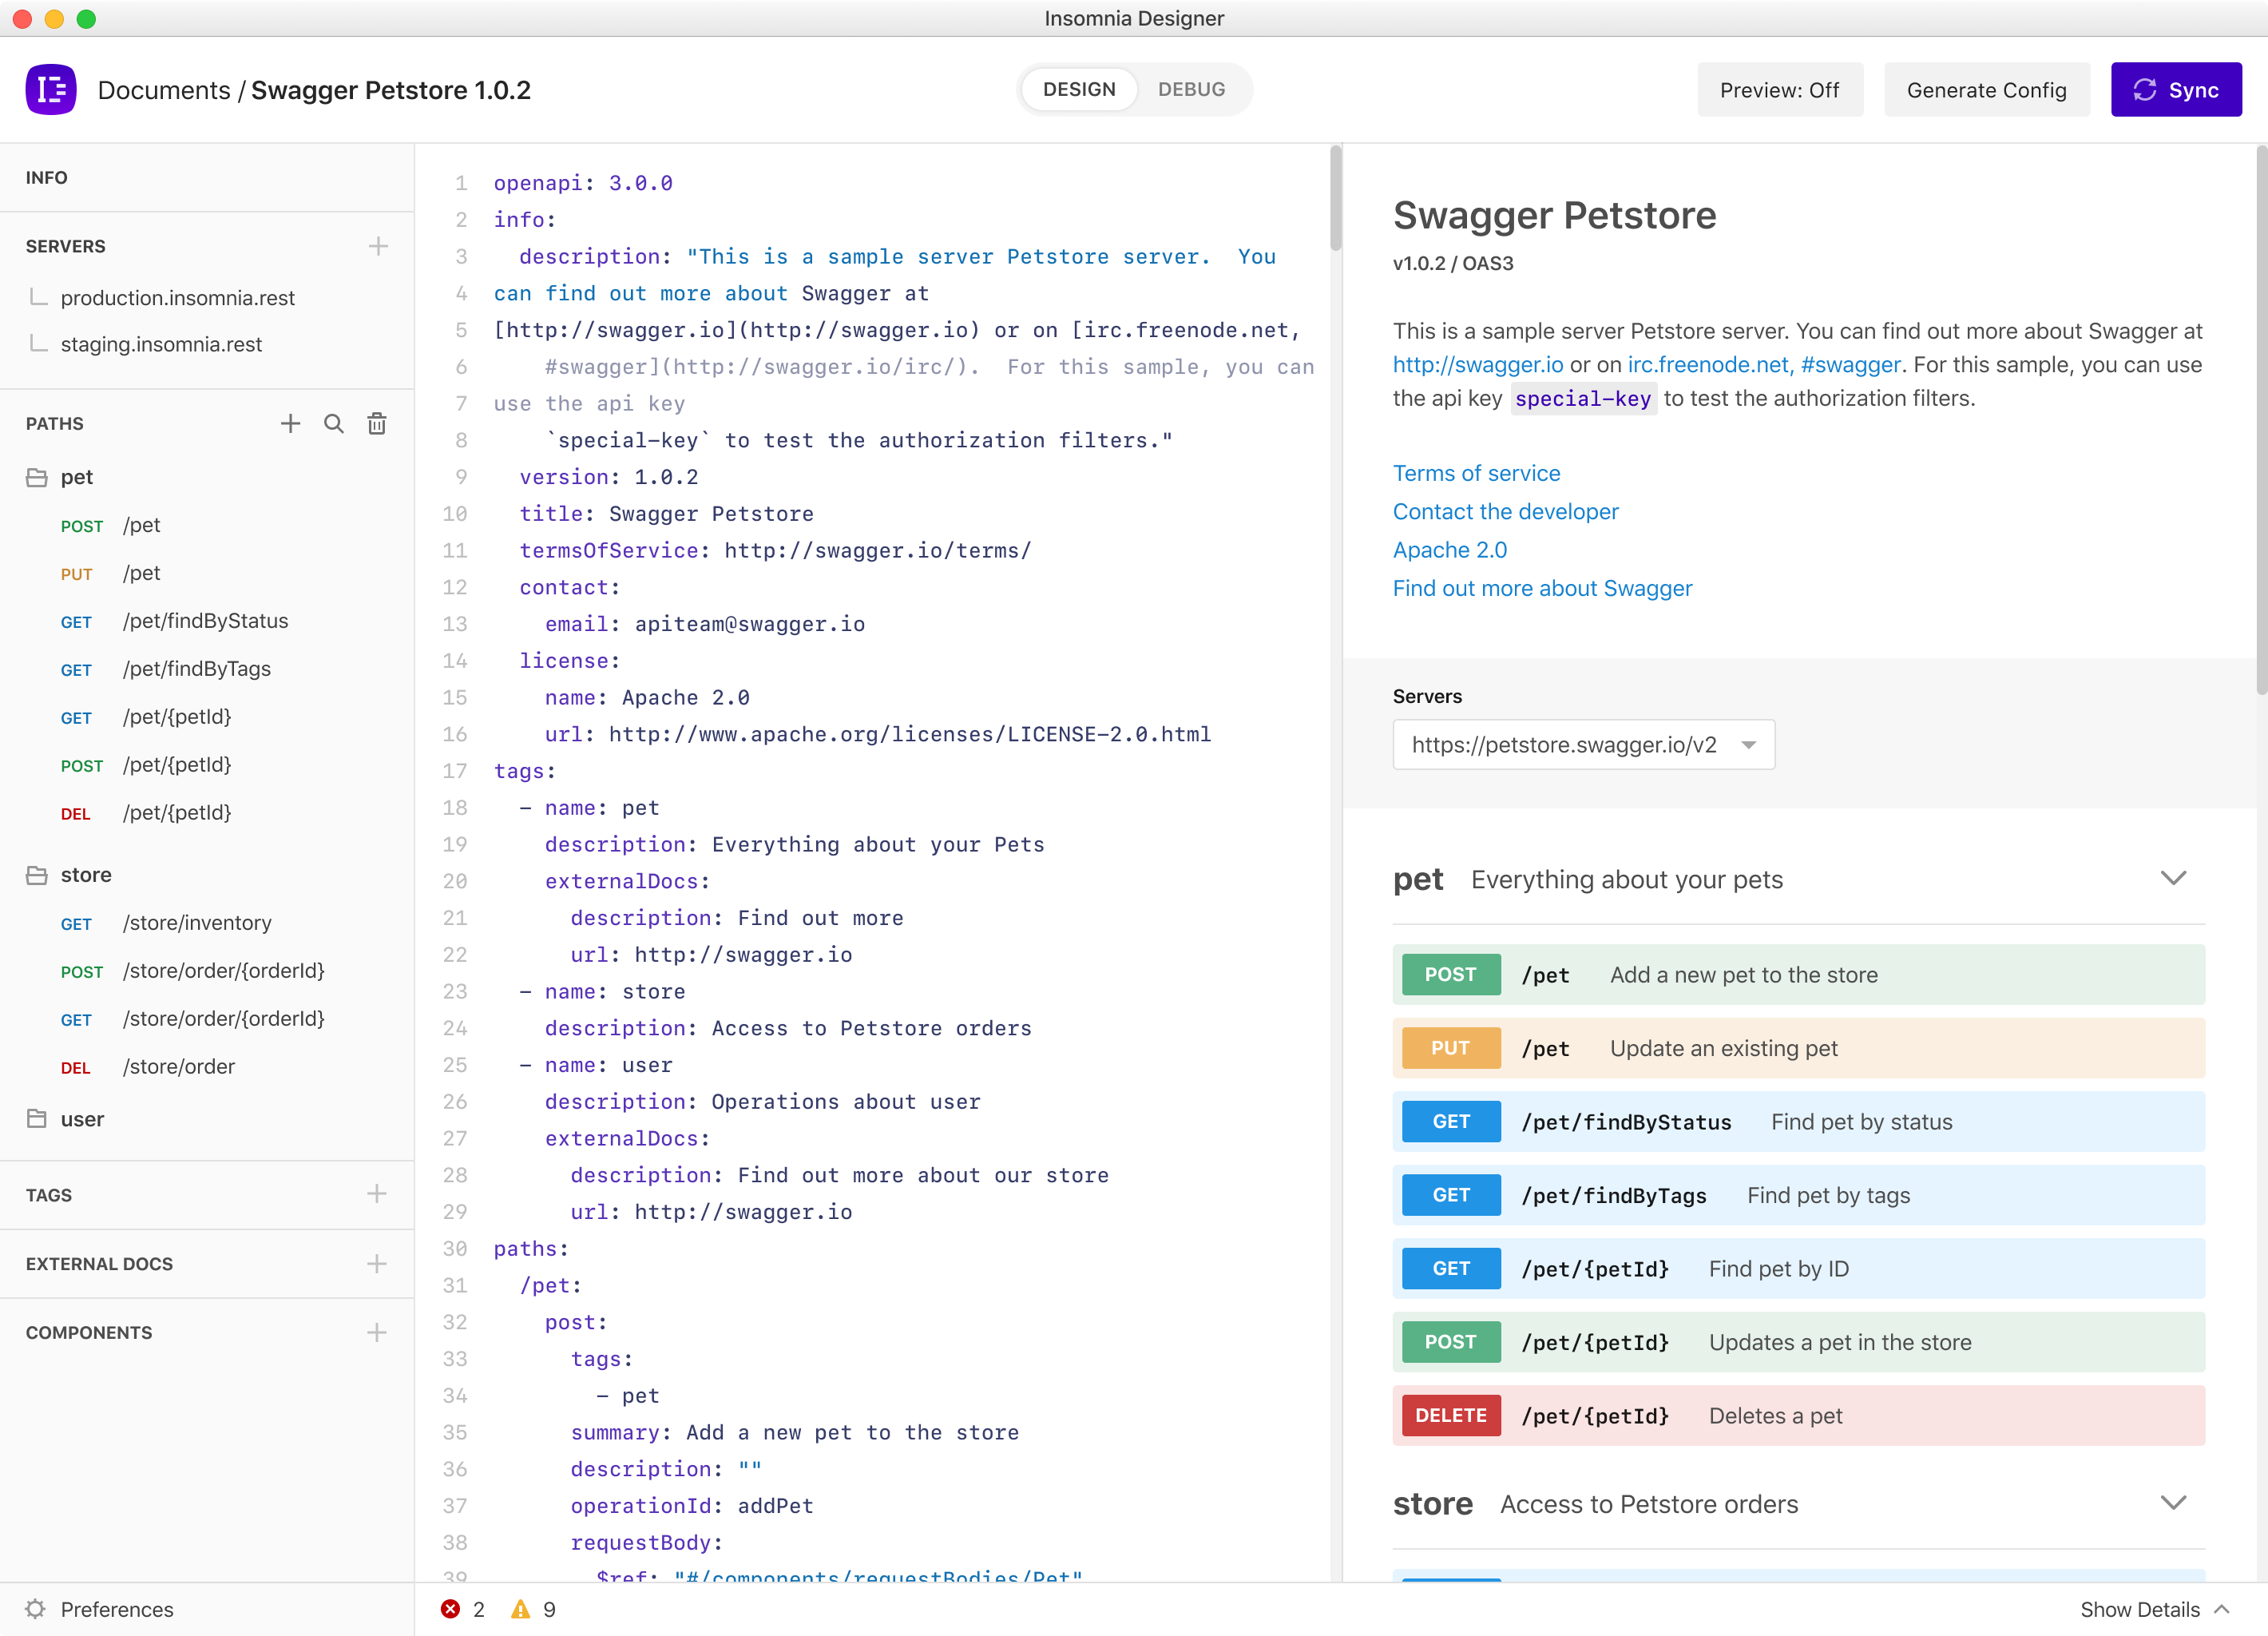Open the Insomnia Designer logo icon
The height and width of the screenshot is (1636, 2268).
click(51, 90)
